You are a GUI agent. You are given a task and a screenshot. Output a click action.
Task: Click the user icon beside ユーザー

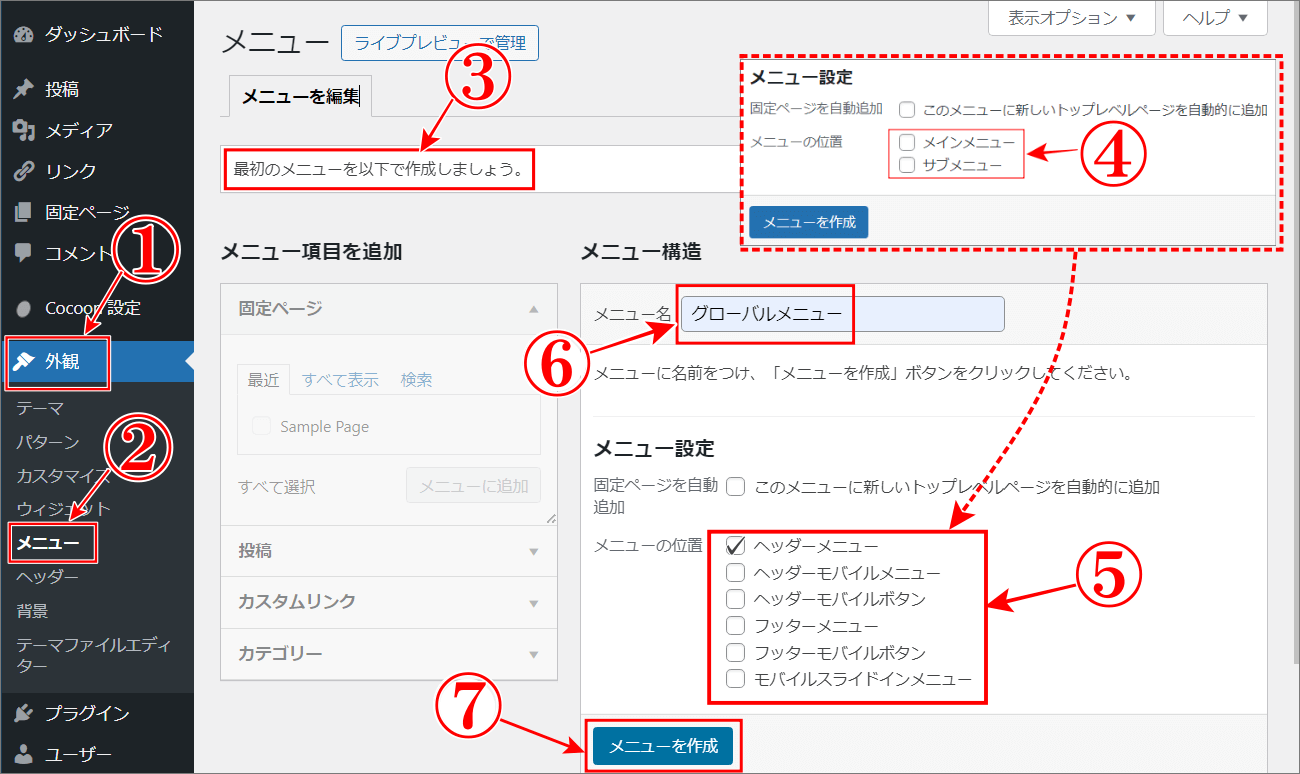coord(24,754)
